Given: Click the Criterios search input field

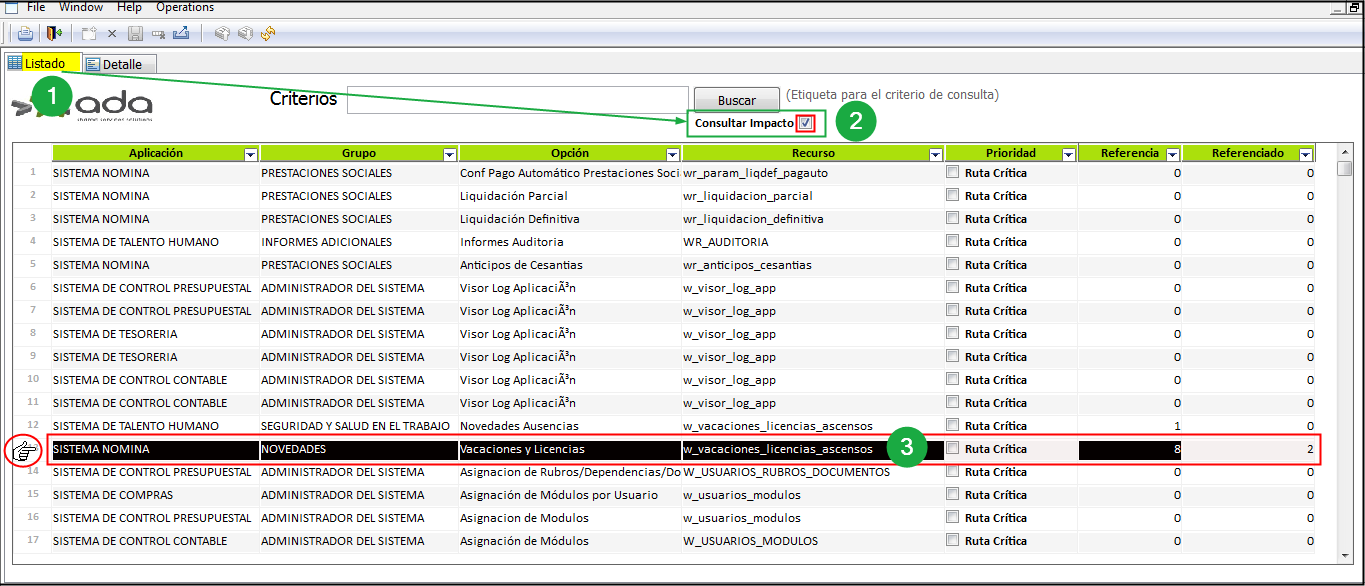Looking at the screenshot, I should point(517,100).
